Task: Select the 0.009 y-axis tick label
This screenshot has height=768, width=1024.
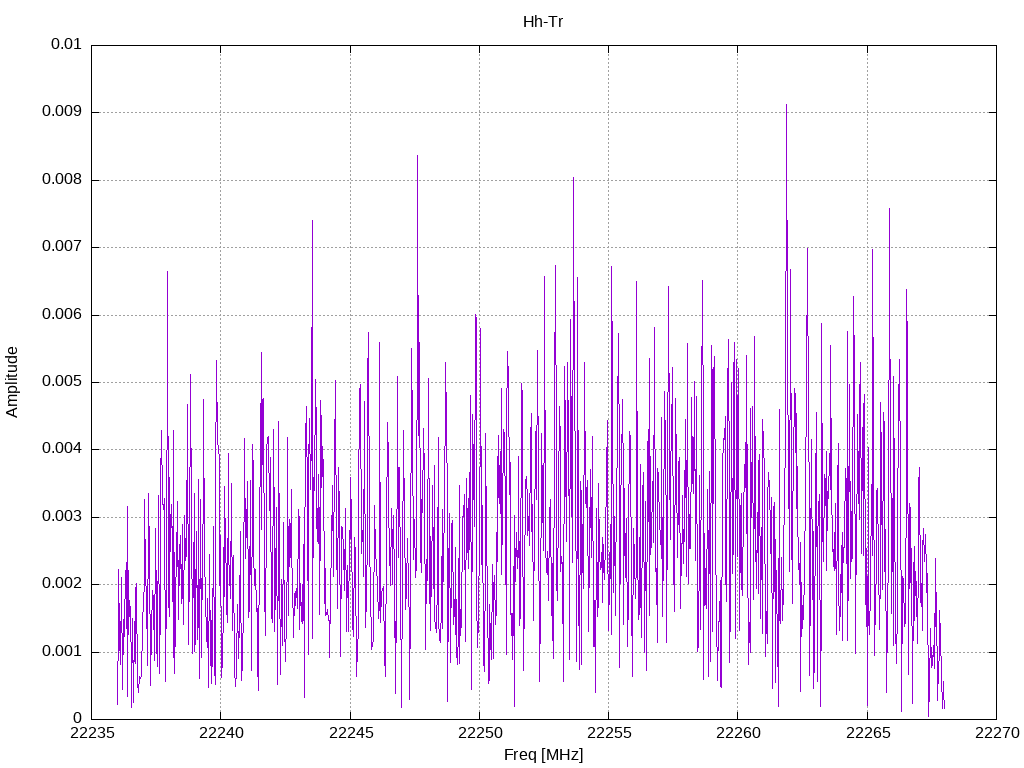Action: (61, 112)
